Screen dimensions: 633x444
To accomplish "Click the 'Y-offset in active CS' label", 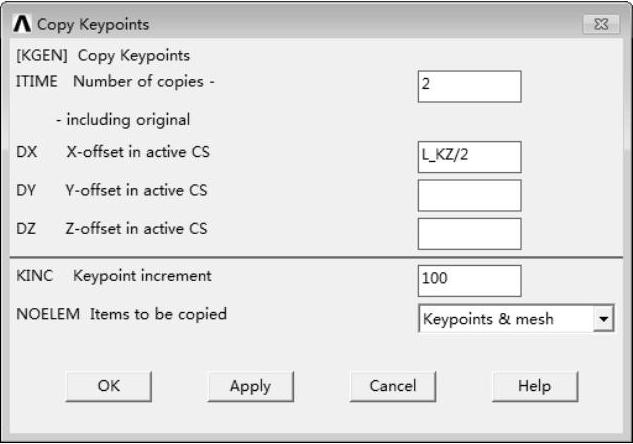I will (137, 190).
